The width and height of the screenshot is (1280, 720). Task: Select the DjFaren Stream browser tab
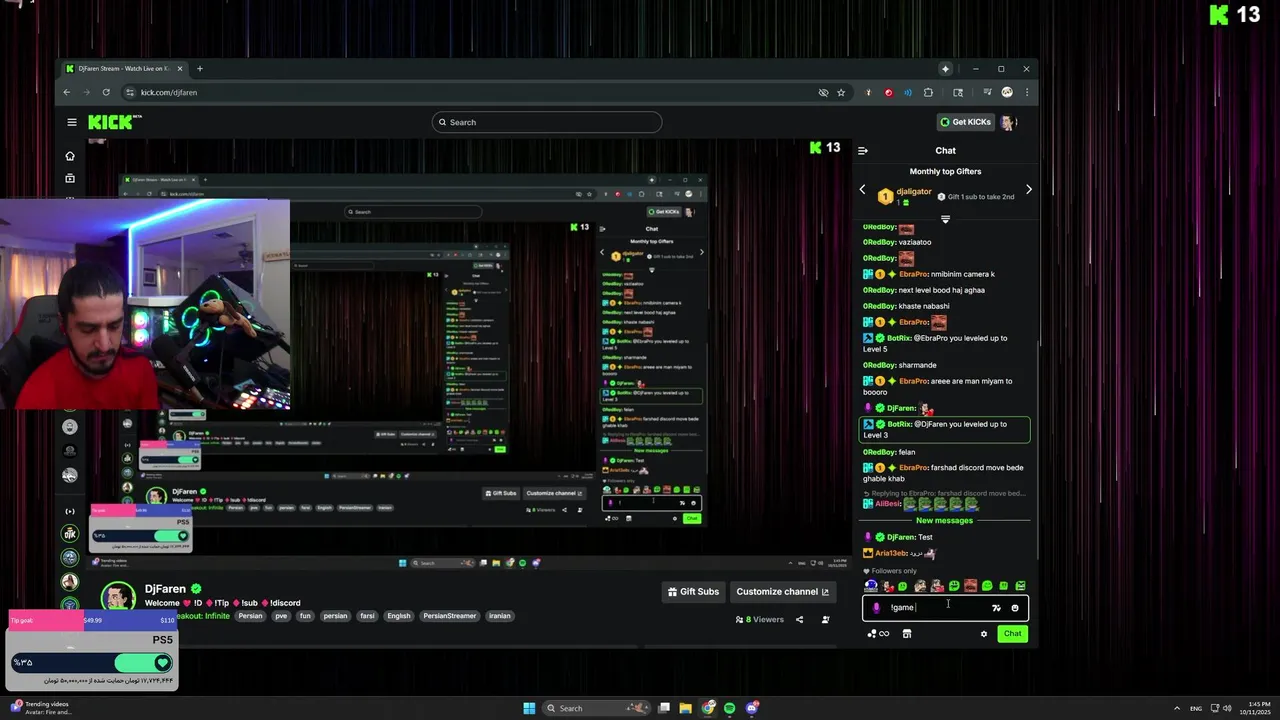point(123,69)
